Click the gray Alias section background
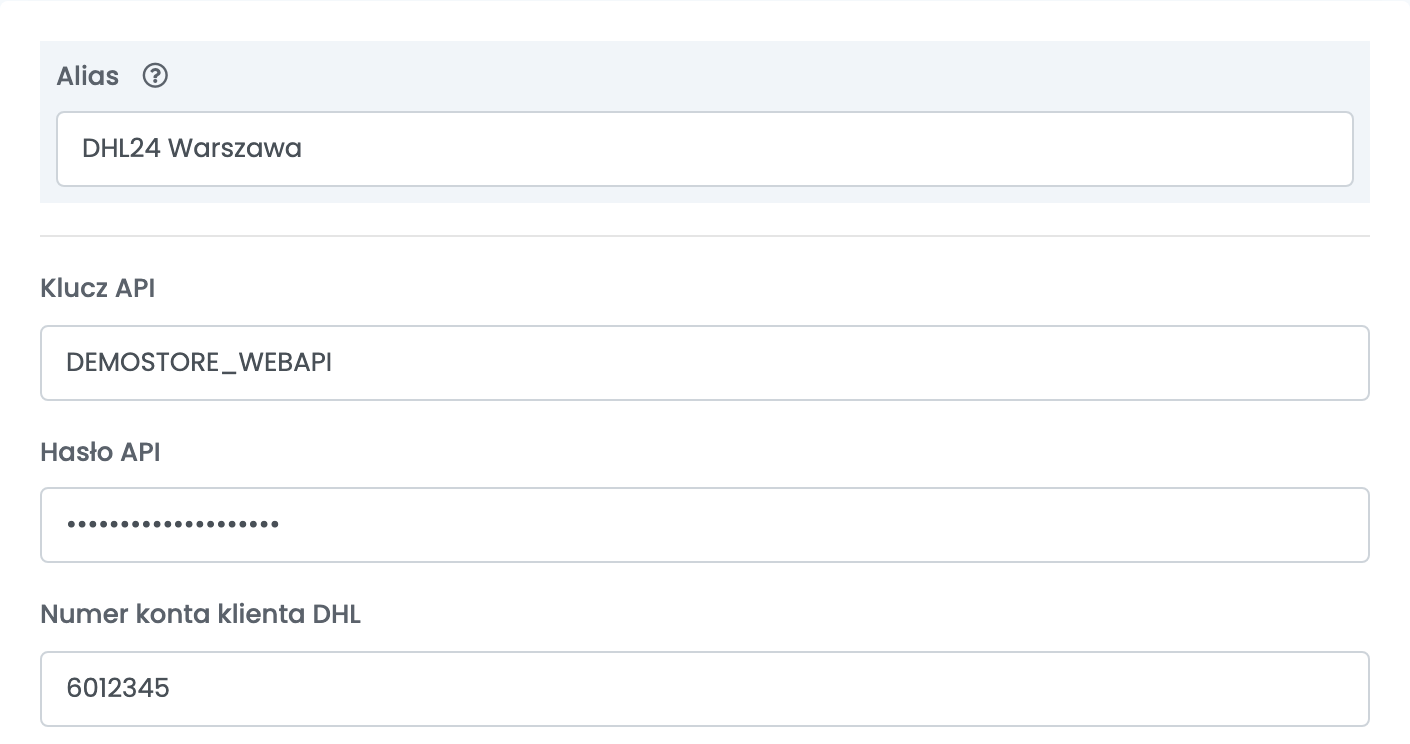 tap(760, 76)
